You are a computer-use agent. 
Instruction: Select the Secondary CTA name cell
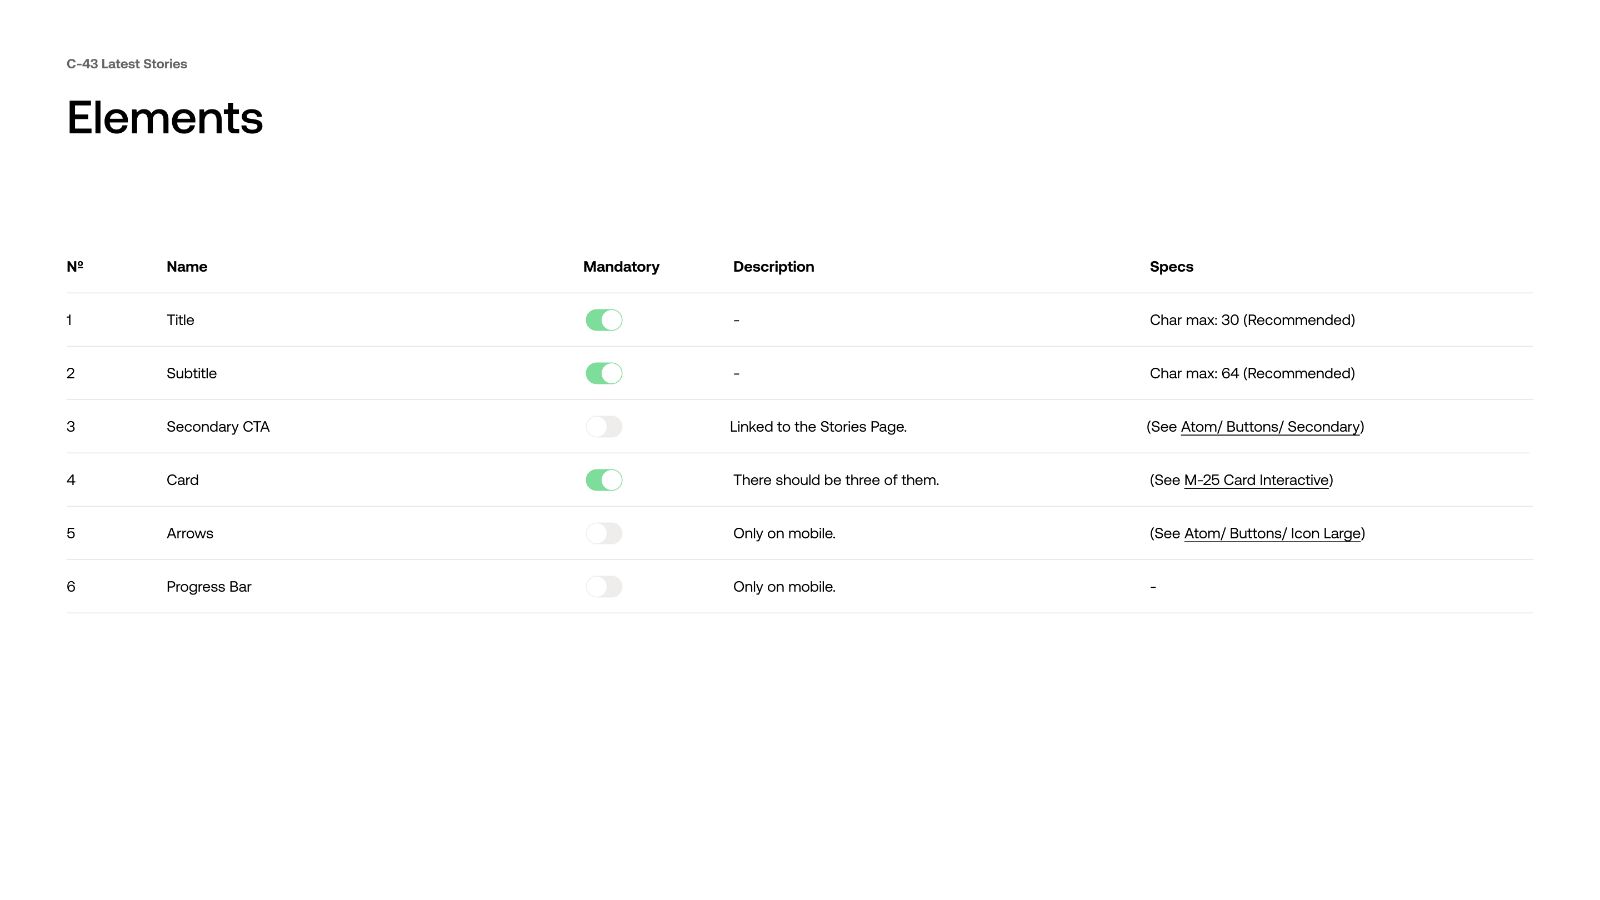pyautogui.click(x=218, y=427)
